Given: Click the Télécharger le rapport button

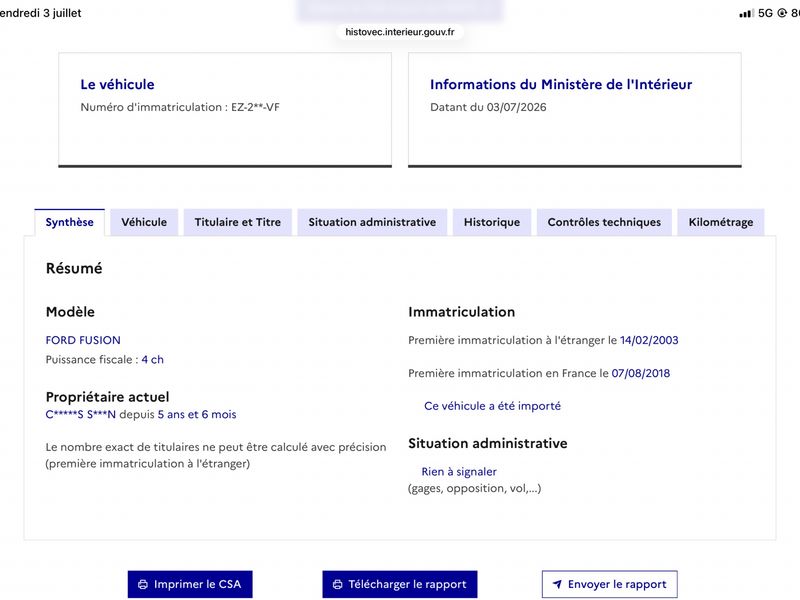Looking at the screenshot, I should [x=399, y=584].
